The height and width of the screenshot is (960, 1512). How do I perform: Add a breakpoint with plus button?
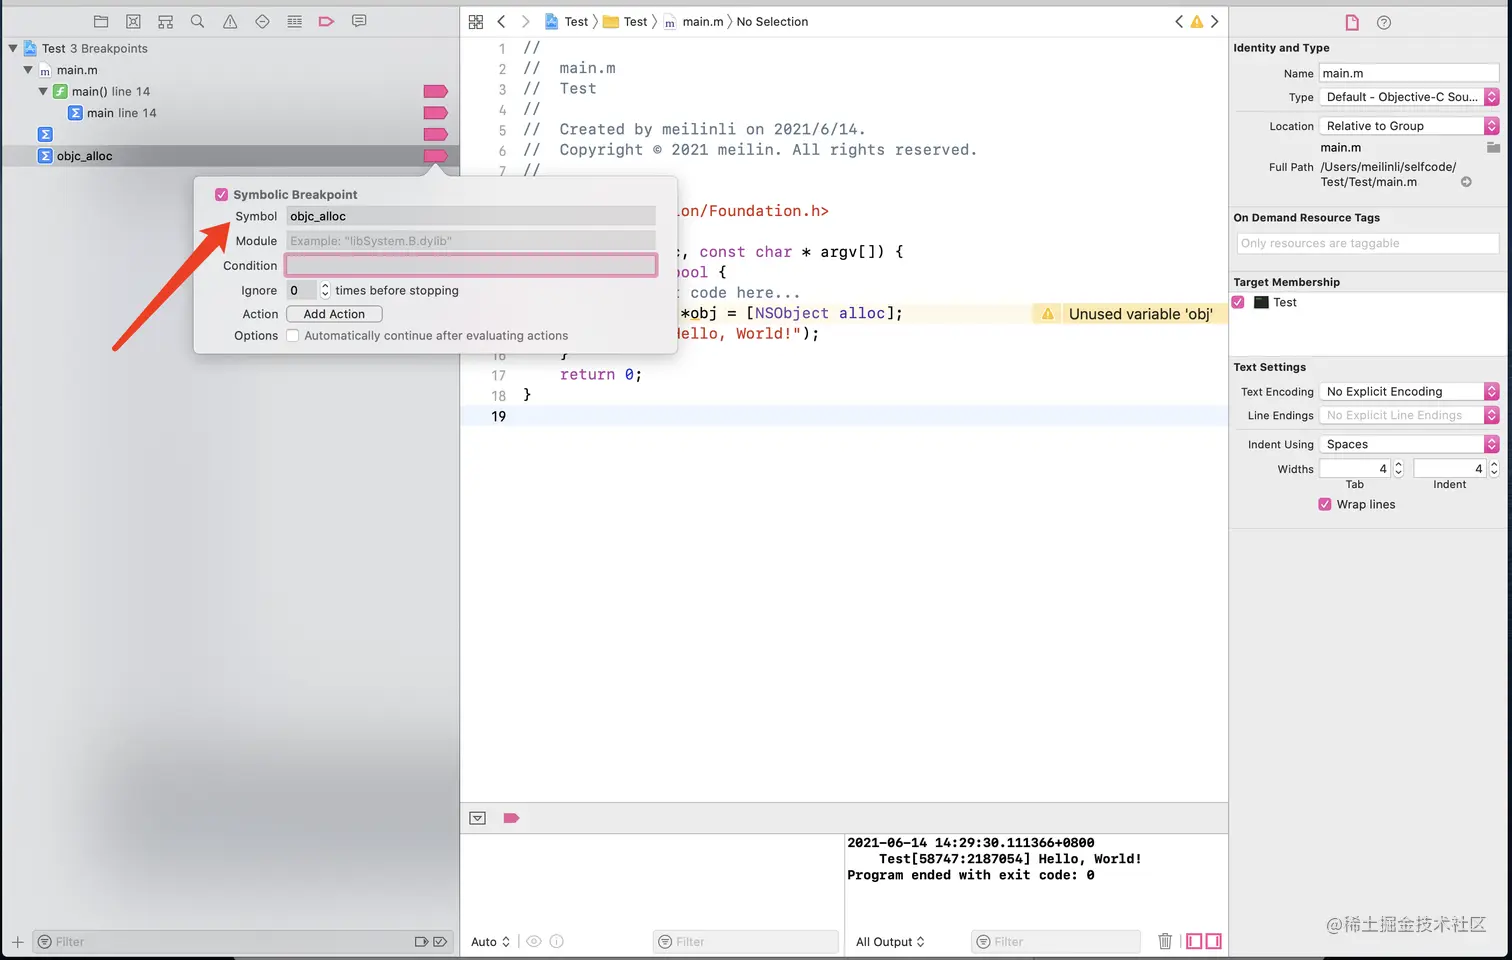pos(17,941)
